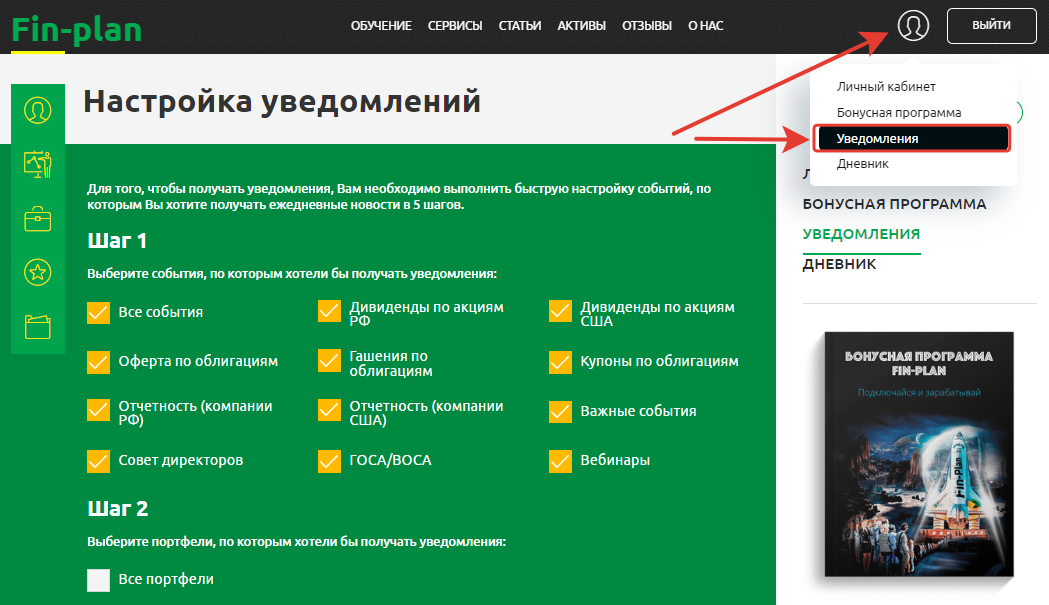Toggle the 'Вебинары' checkbox

click(560, 461)
